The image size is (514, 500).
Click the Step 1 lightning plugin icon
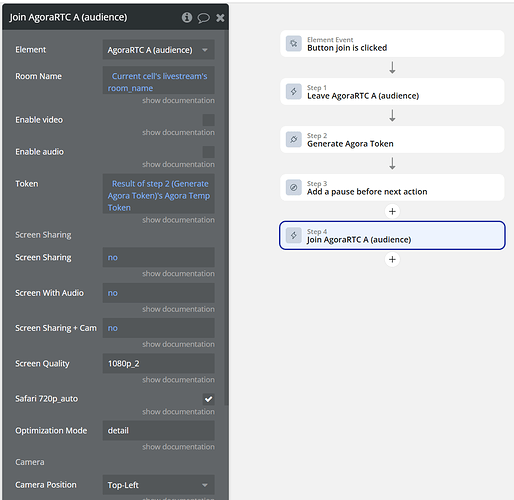click(x=294, y=92)
